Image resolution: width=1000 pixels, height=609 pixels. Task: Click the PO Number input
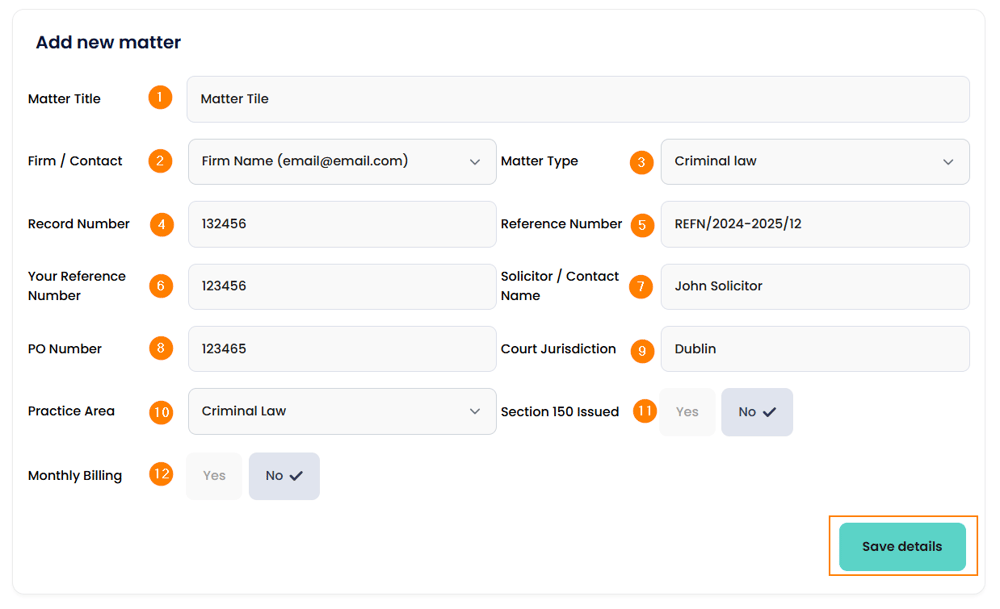[342, 349]
